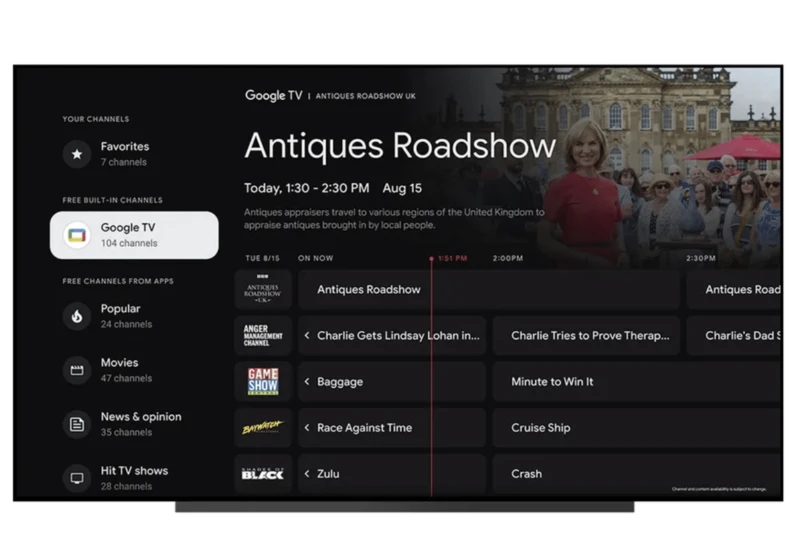Select News & opinion 35 channels
The width and height of the screenshot is (800, 560).
click(134, 424)
